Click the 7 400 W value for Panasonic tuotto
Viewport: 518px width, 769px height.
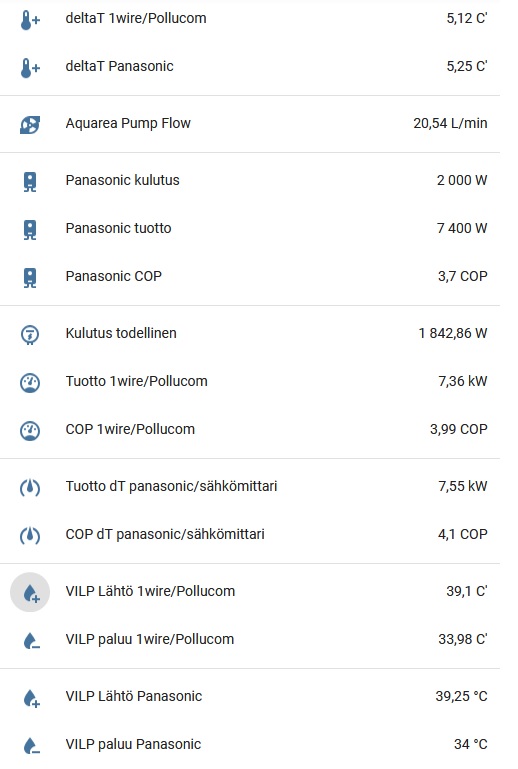tap(462, 228)
